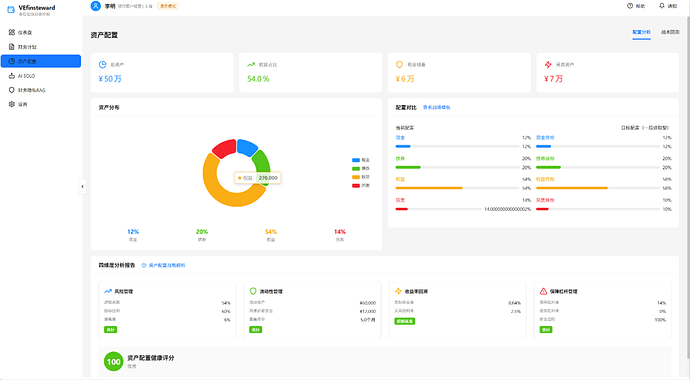Toggle the green bond legend swatch

tap(356, 168)
